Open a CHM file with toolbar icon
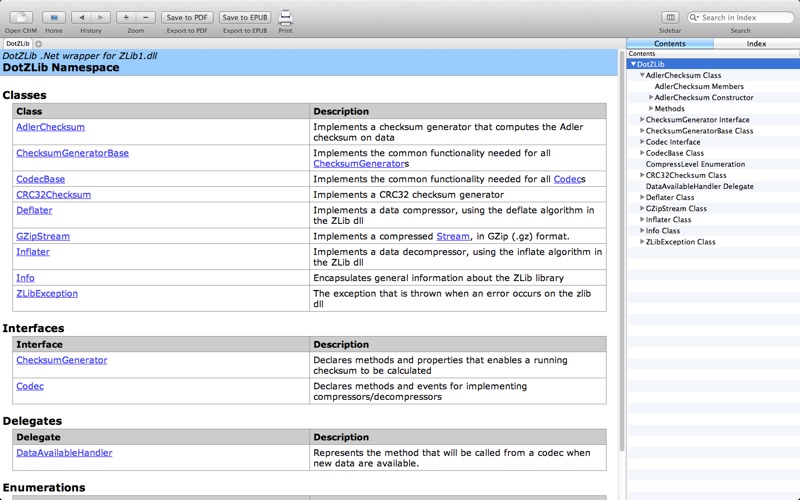The height and width of the screenshot is (500, 800). click(x=21, y=17)
